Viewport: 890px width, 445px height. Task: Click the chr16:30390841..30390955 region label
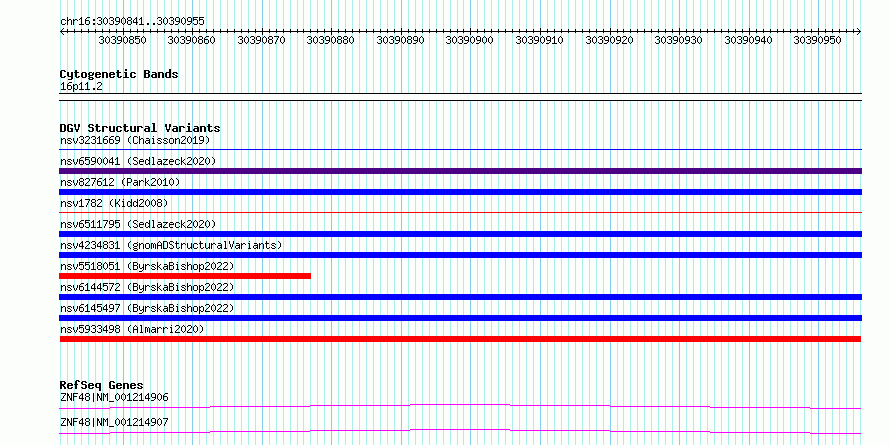(132, 22)
